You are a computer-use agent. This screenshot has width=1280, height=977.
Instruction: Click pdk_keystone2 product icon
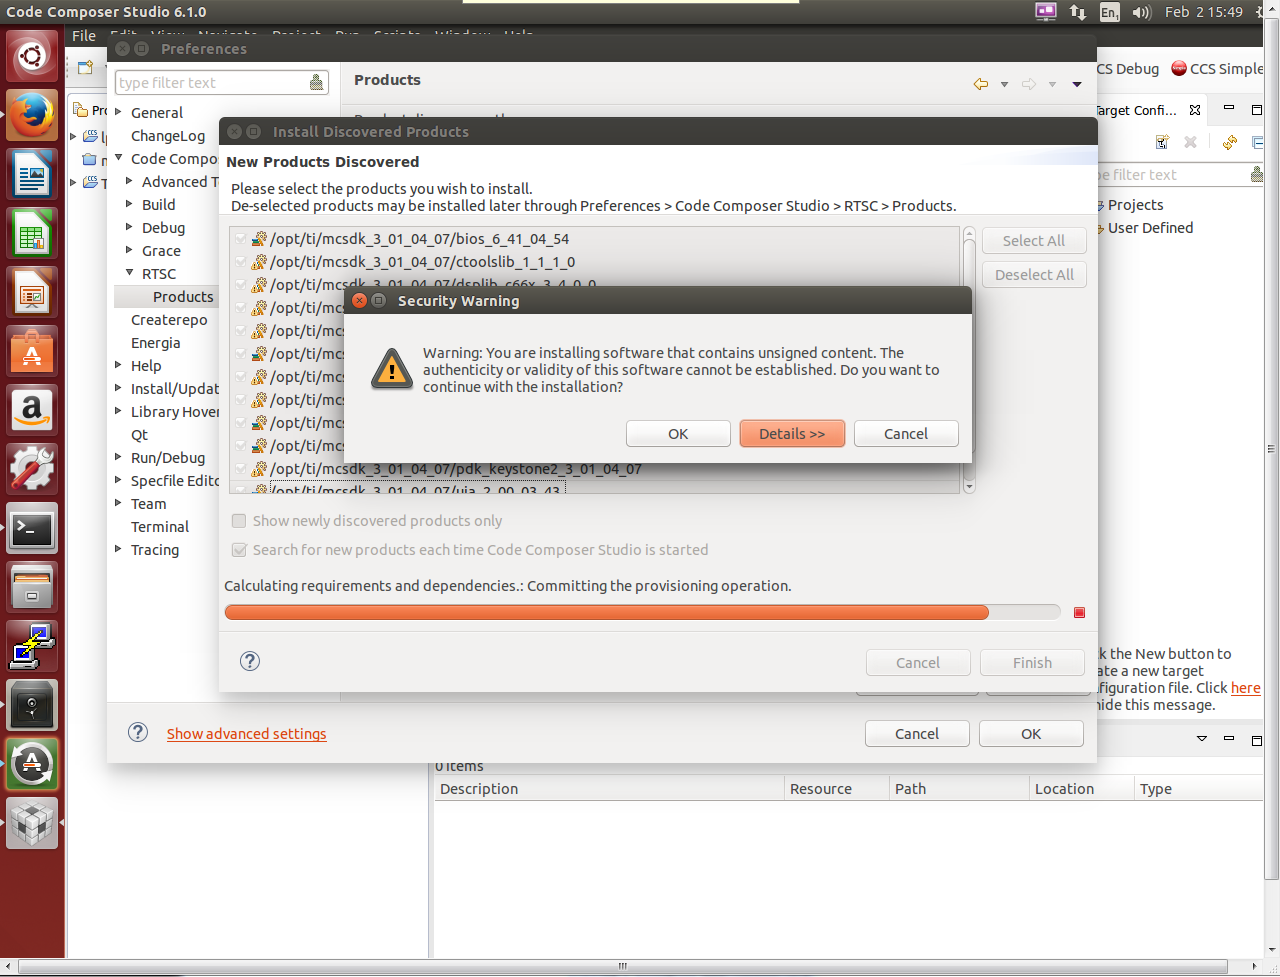259,468
